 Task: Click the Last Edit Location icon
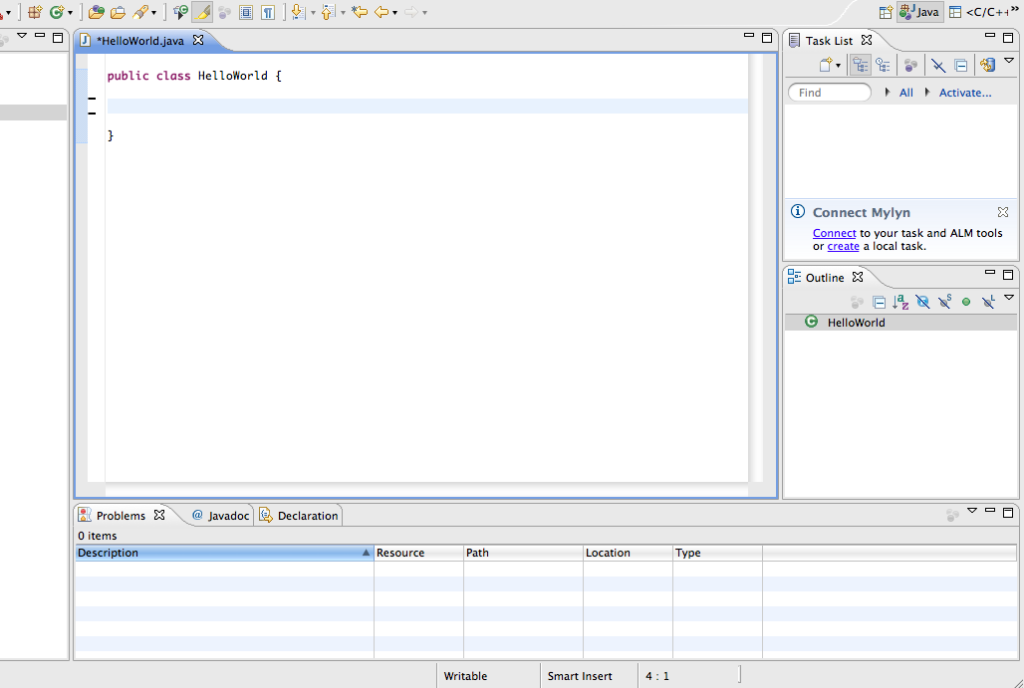(x=359, y=12)
